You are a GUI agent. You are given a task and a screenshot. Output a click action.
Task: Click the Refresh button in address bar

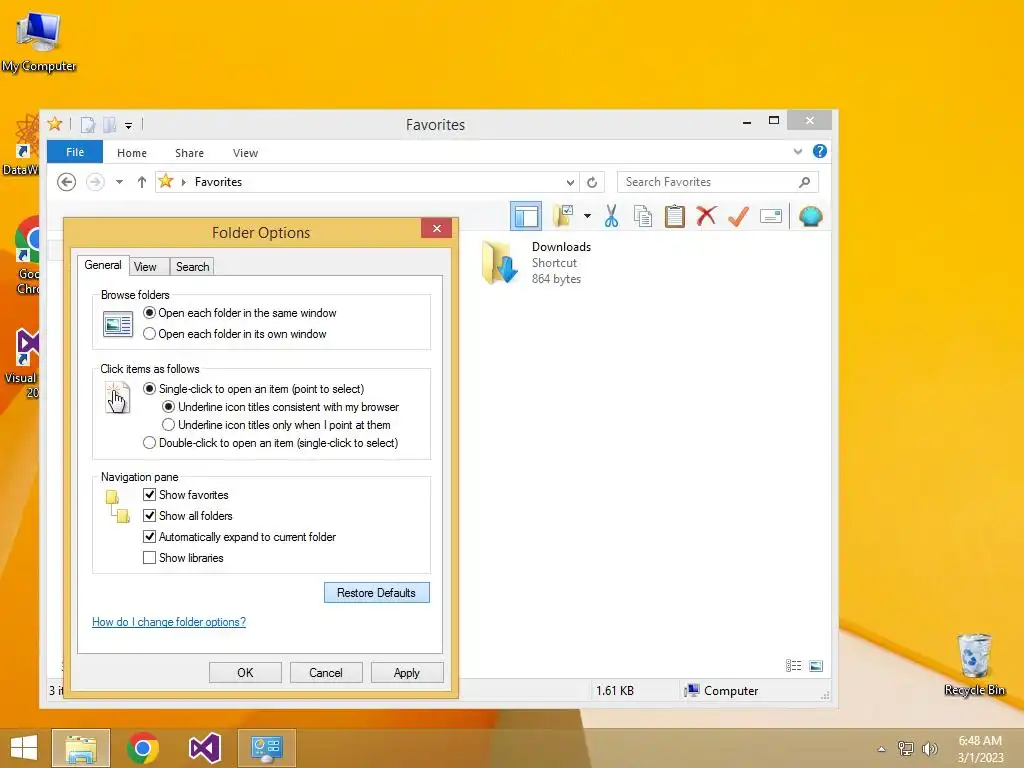[x=592, y=182]
